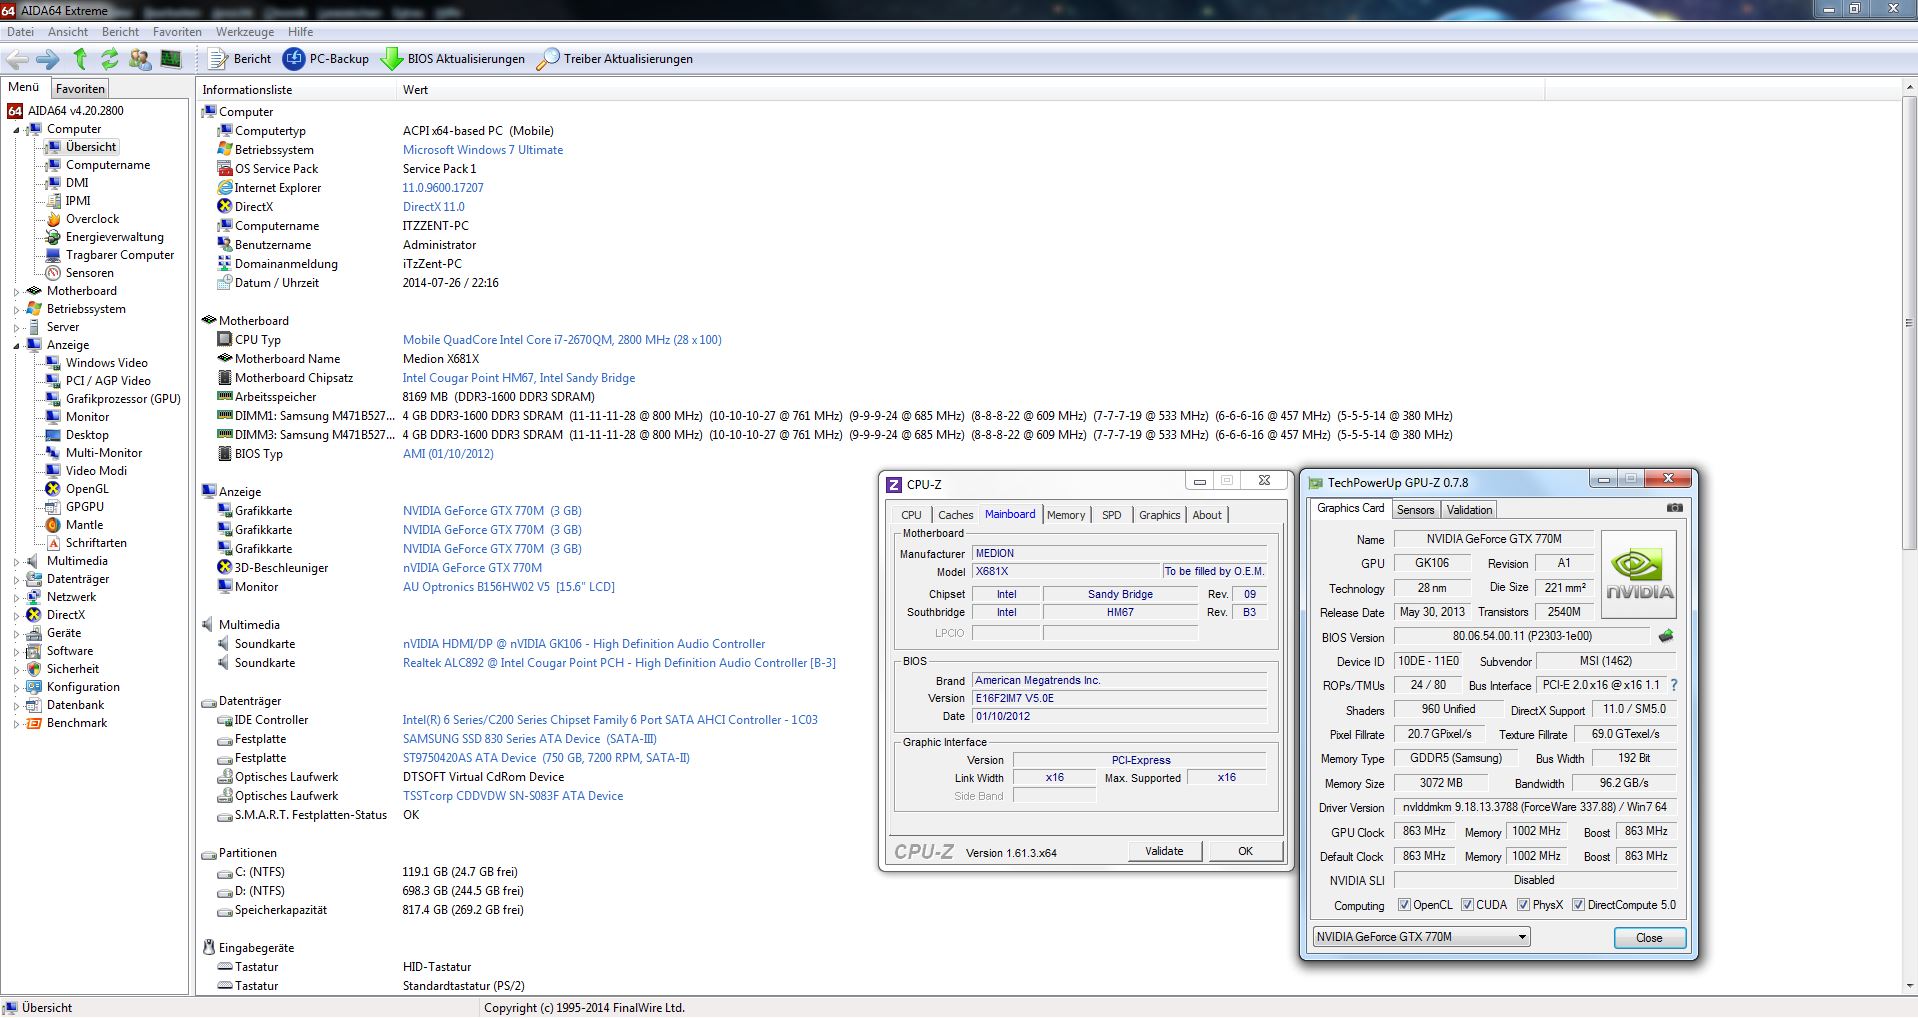Toggle the PhysX checkbox in GPU-Z

(x=1523, y=905)
